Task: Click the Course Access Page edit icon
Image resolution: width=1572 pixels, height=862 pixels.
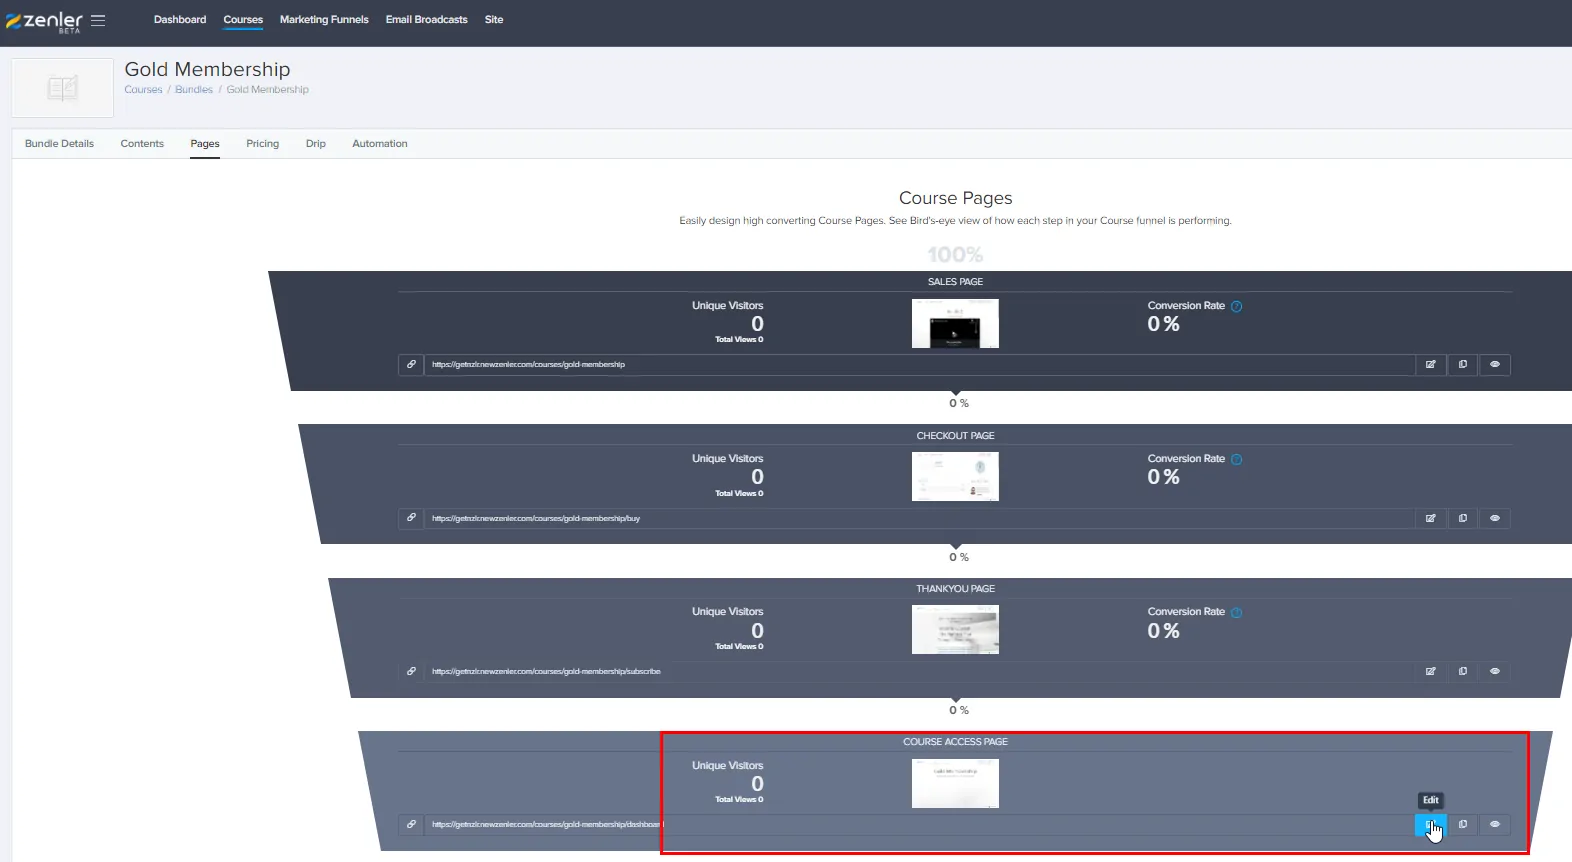Action: click(1430, 825)
